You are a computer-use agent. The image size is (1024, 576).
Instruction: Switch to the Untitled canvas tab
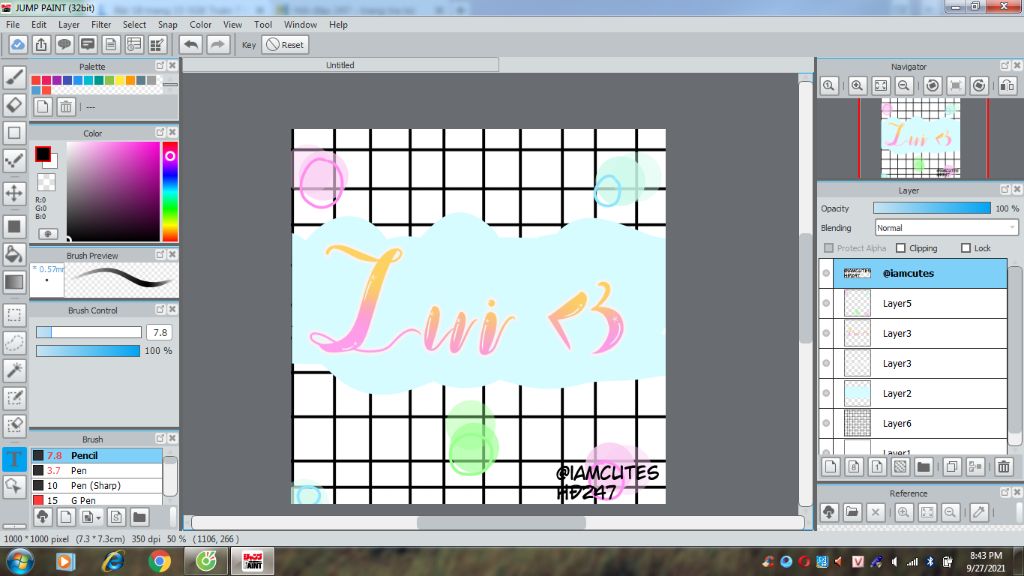[340, 65]
